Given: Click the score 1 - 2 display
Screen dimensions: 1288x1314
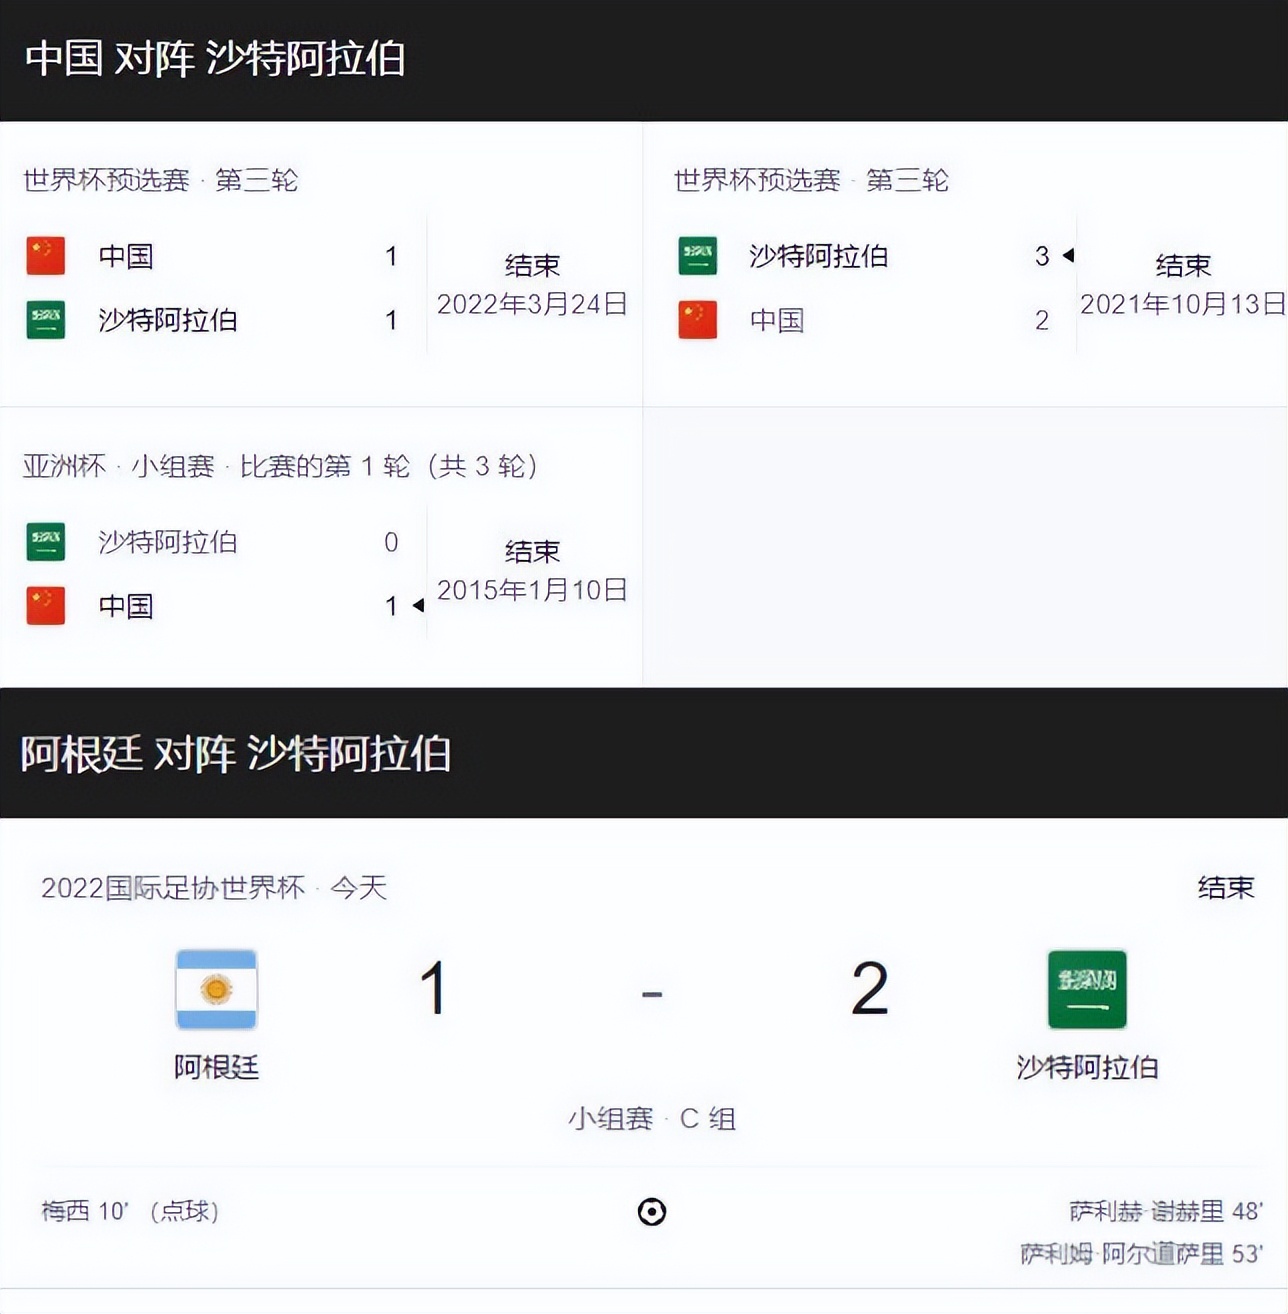Looking at the screenshot, I should pos(652,992).
